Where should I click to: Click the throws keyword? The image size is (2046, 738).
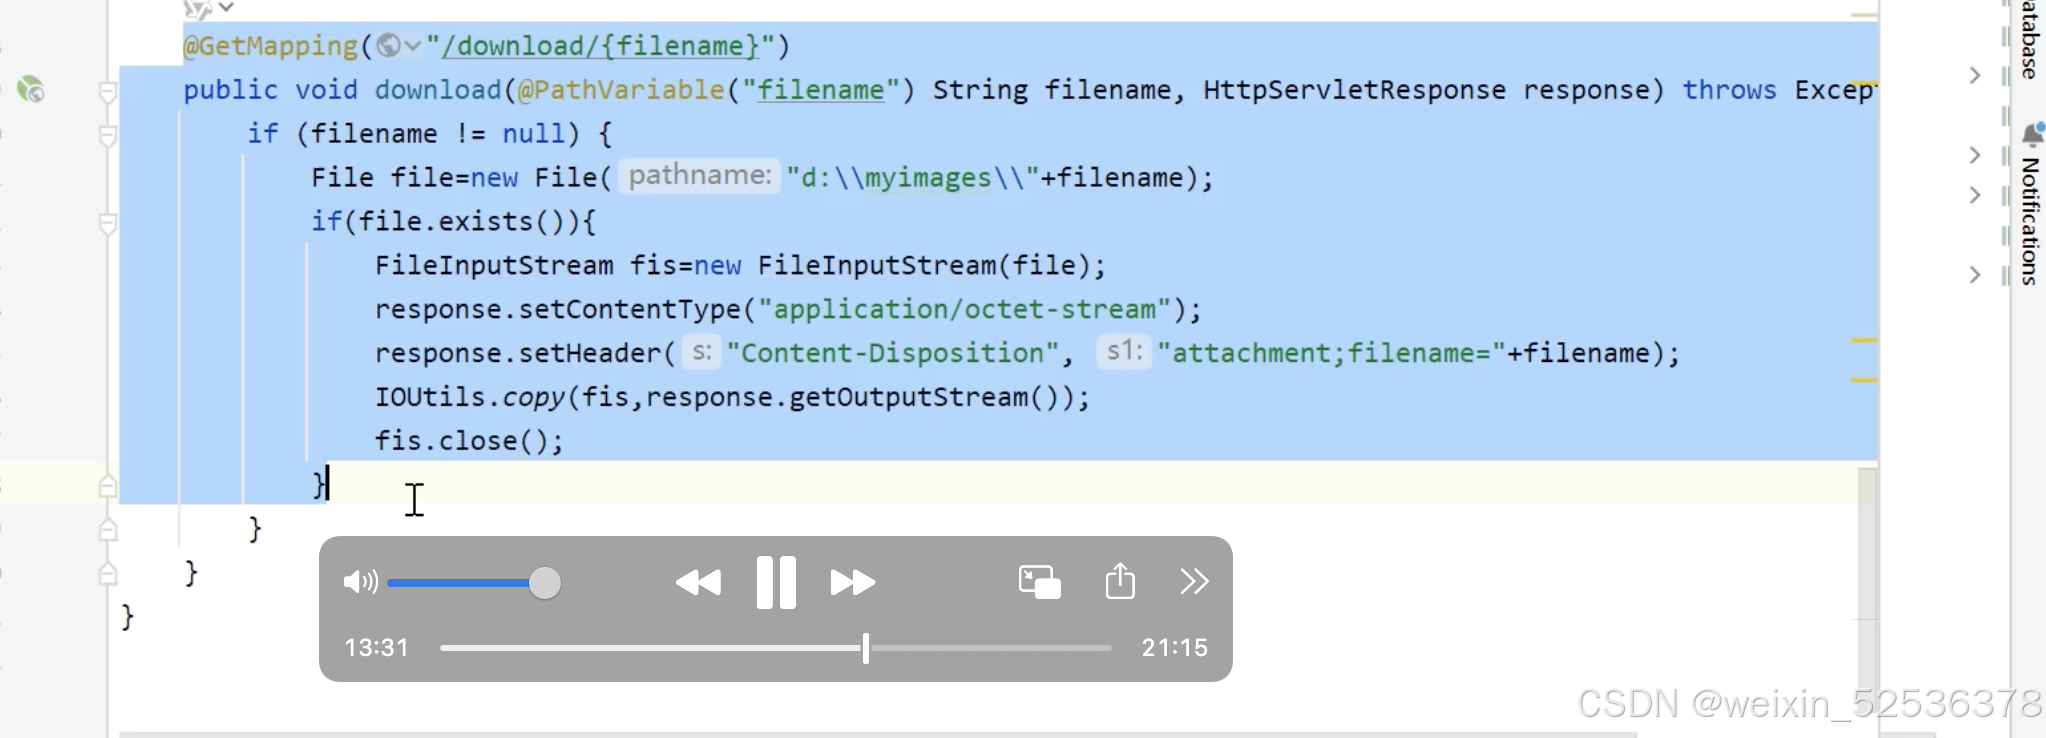[1729, 90]
